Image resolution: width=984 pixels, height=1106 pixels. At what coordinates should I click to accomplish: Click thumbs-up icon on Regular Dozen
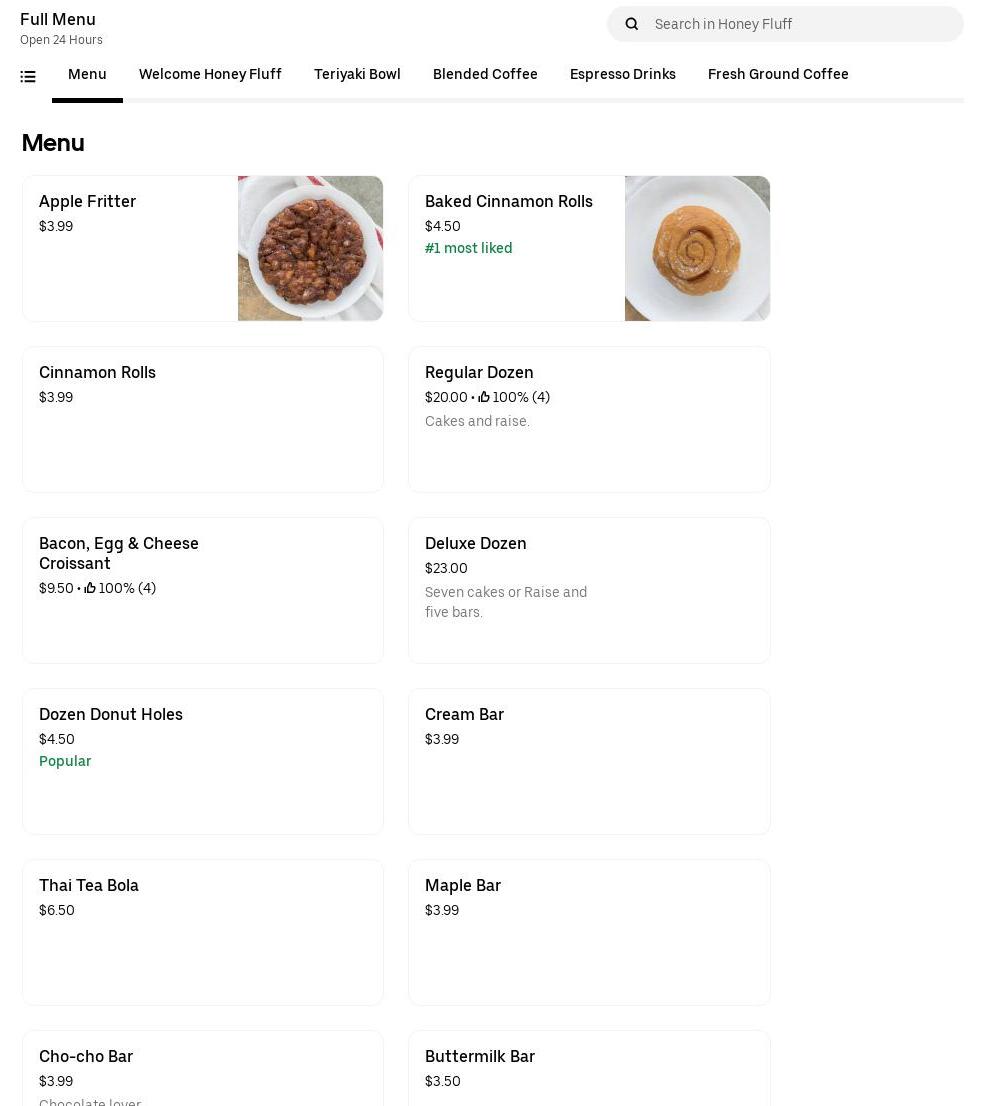tap(484, 397)
